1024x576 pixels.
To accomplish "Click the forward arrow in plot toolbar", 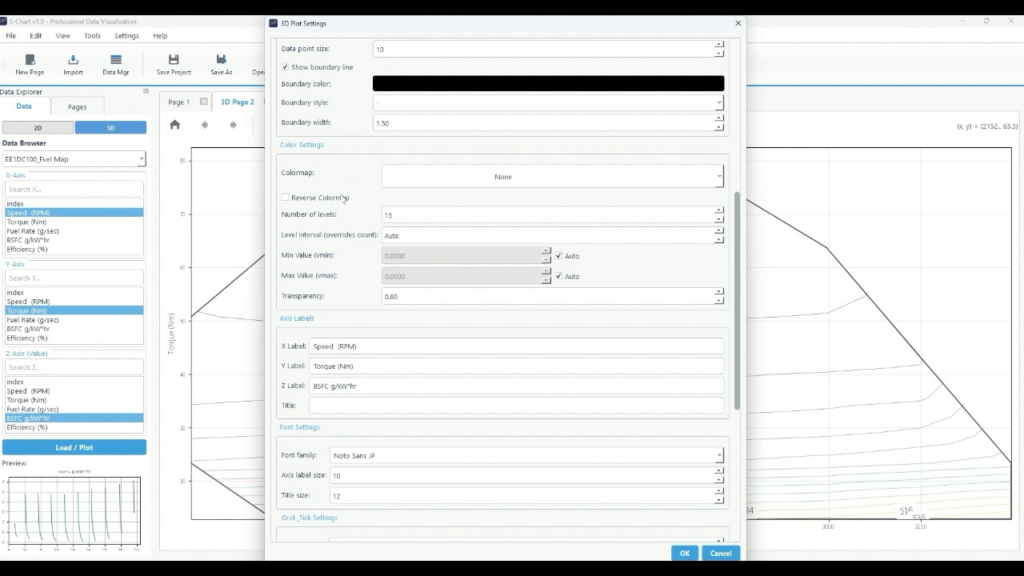I will point(233,125).
